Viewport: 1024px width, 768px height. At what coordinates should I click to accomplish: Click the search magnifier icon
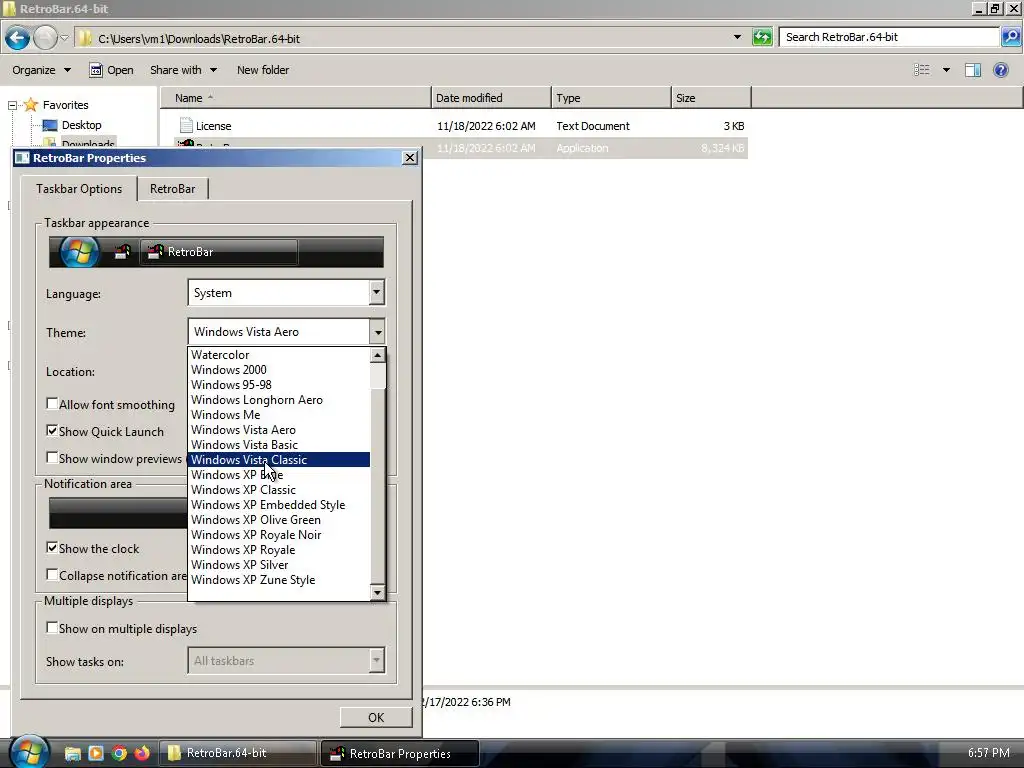point(1010,37)
